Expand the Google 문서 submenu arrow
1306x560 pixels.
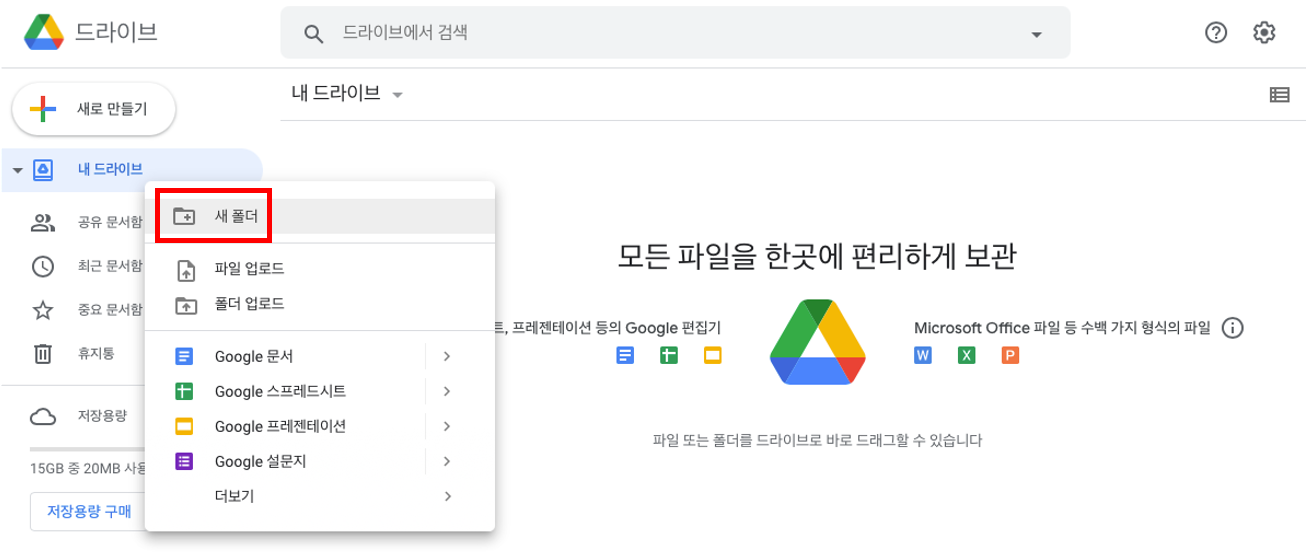(447, 356)
